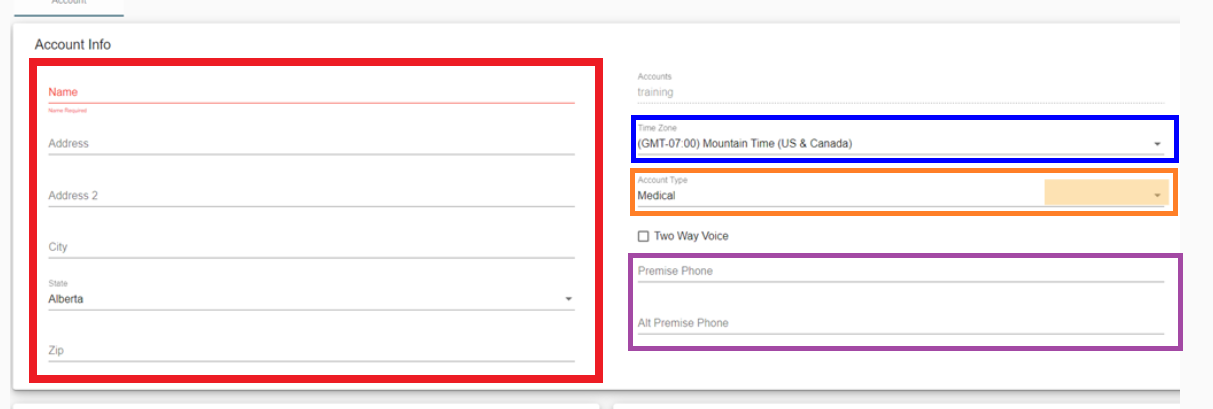Click the Premise Phone field
The width and height of the screenshot is (1213, 409).
pyautogui.click(x=900, y=272)
